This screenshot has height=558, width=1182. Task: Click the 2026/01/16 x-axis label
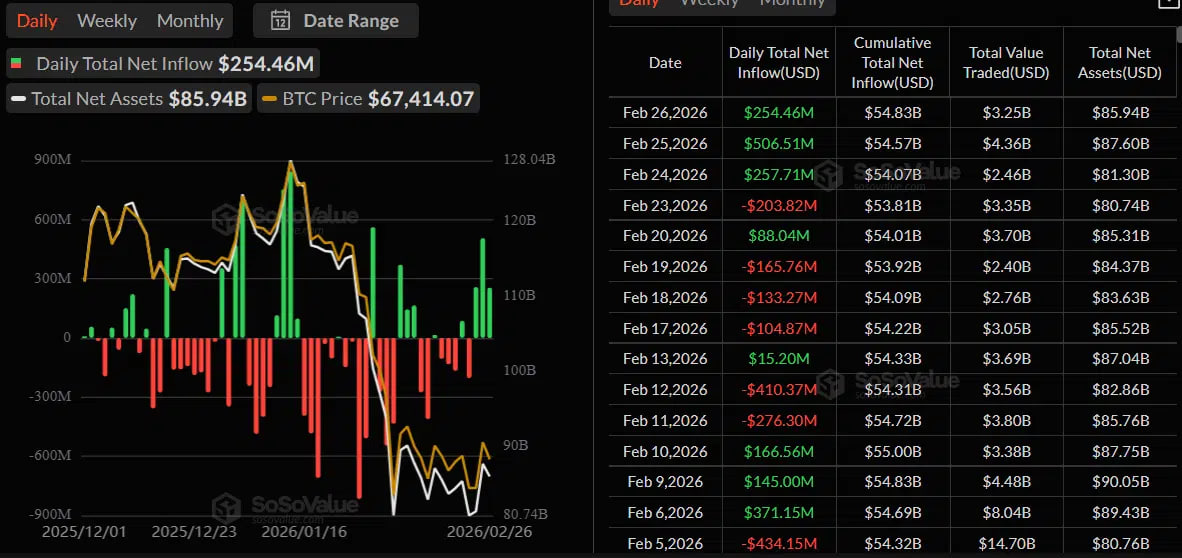pyautogui.click(x=302, y=532)
